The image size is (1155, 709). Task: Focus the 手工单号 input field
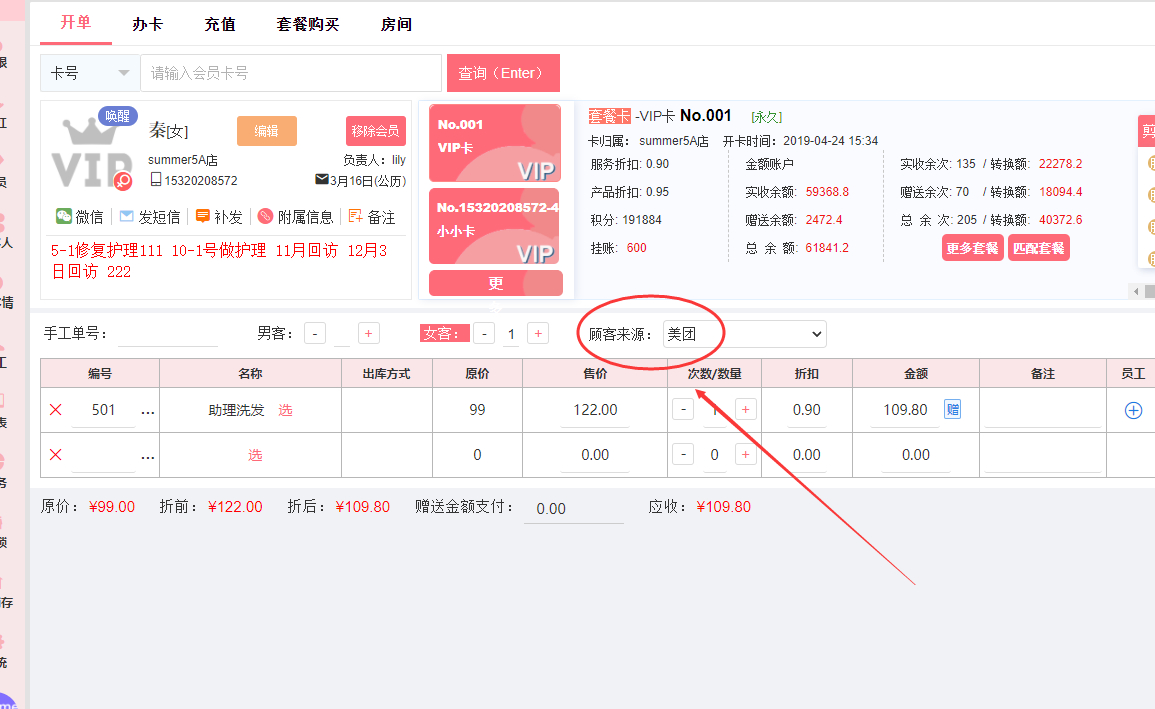coord(168,334)
